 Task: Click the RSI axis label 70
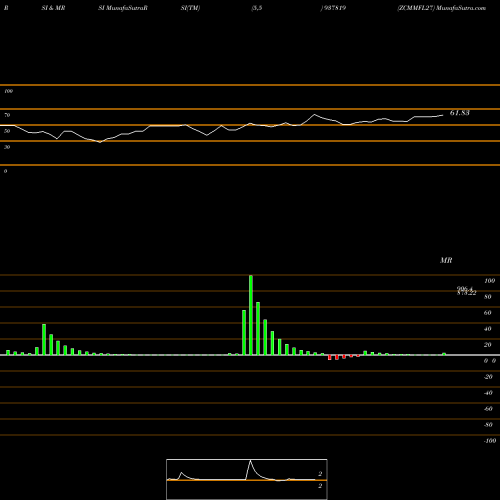point(7,115)
